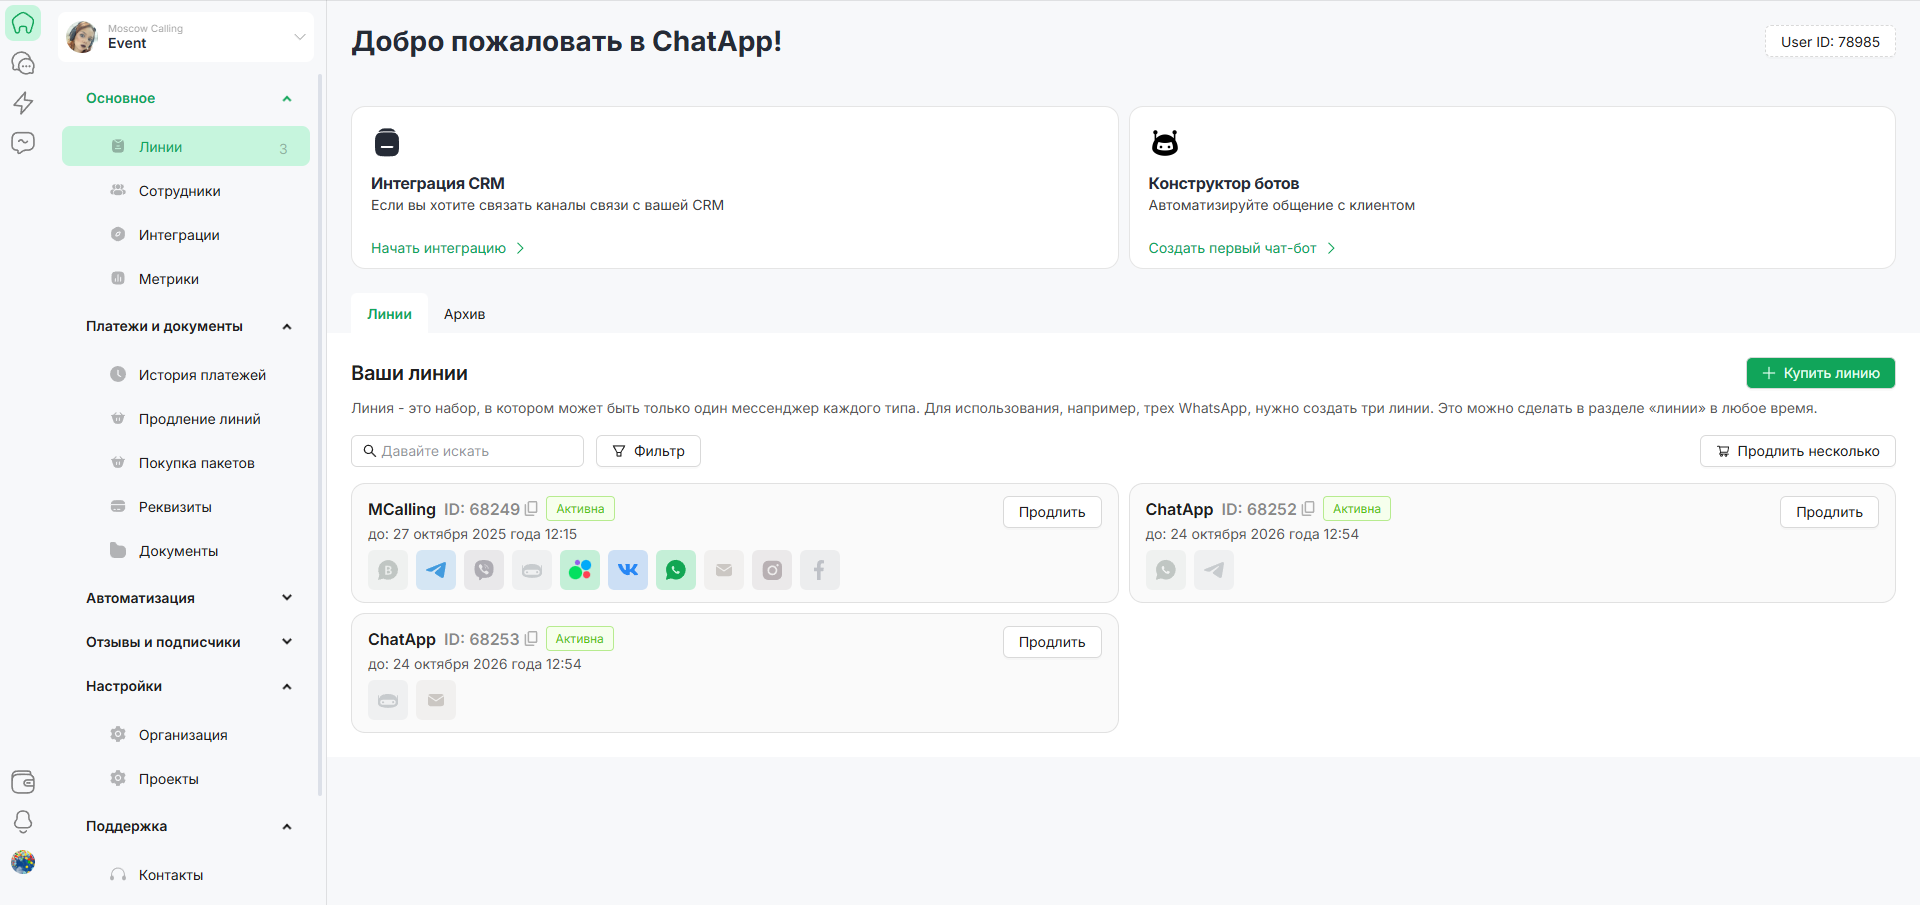Select the VK icon in MCalling line
This screenshot has width=1920, height=905.
628,570
